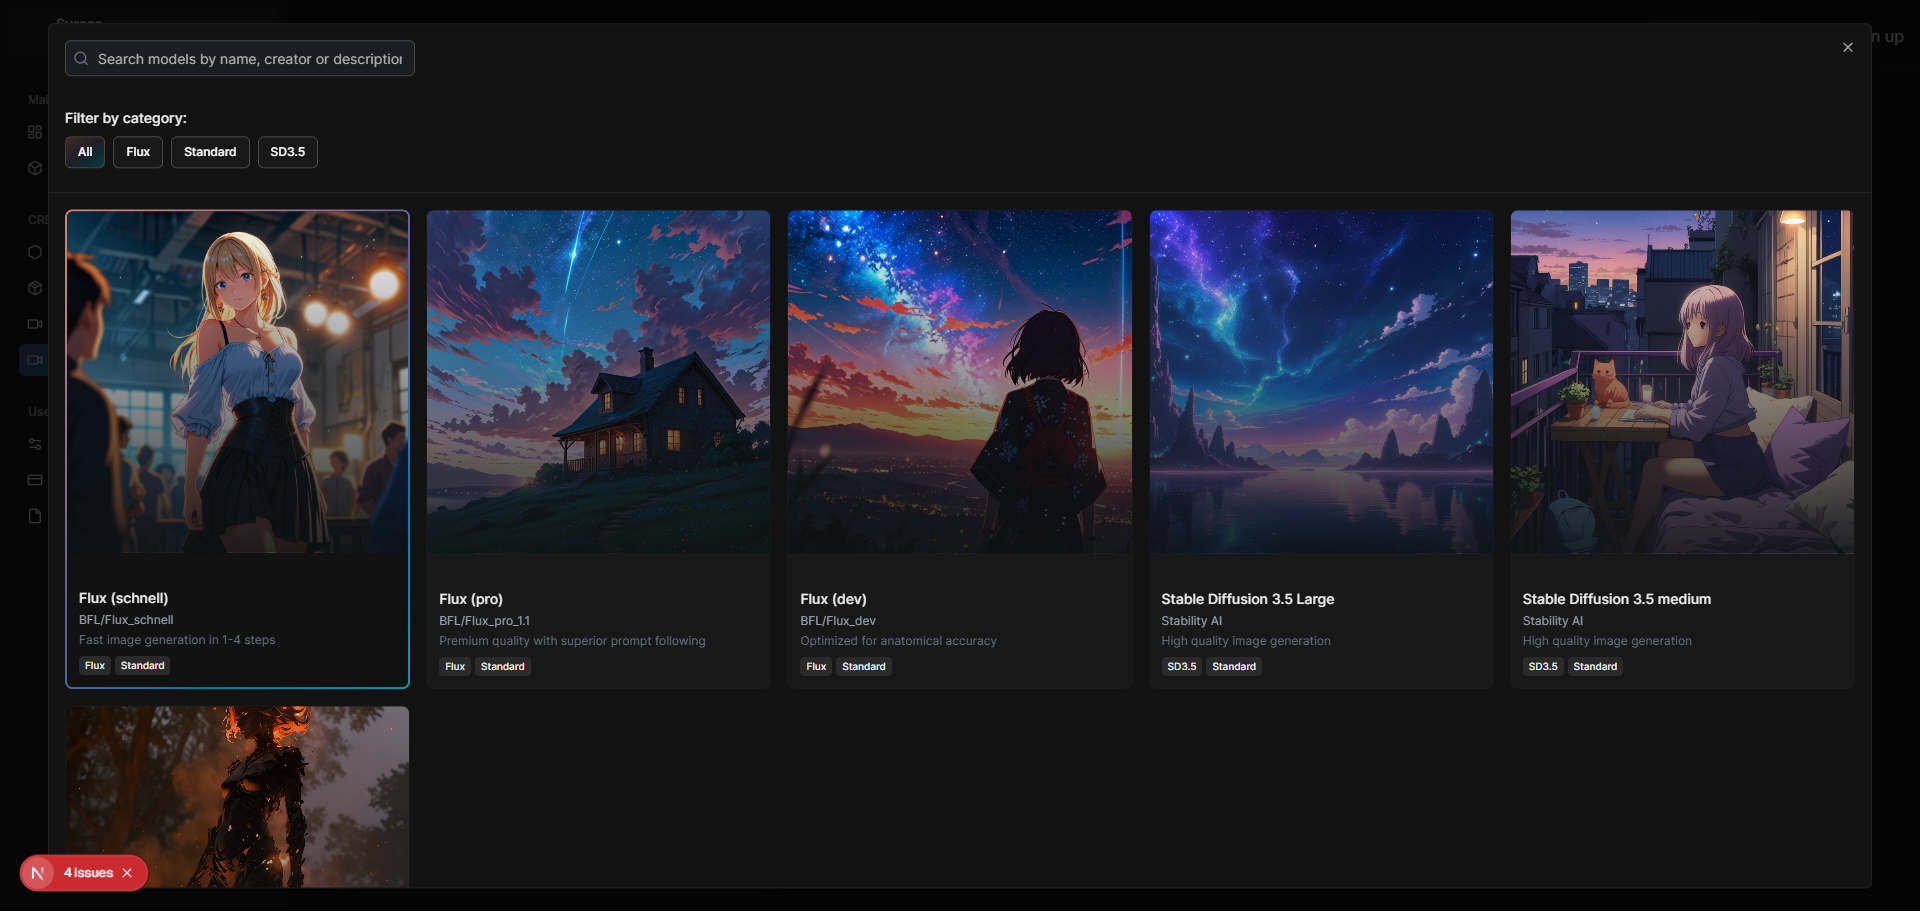Click the Stable Diffusion 3.5 medium title
1920x912 pixels.
click(x=1616, y=599)
